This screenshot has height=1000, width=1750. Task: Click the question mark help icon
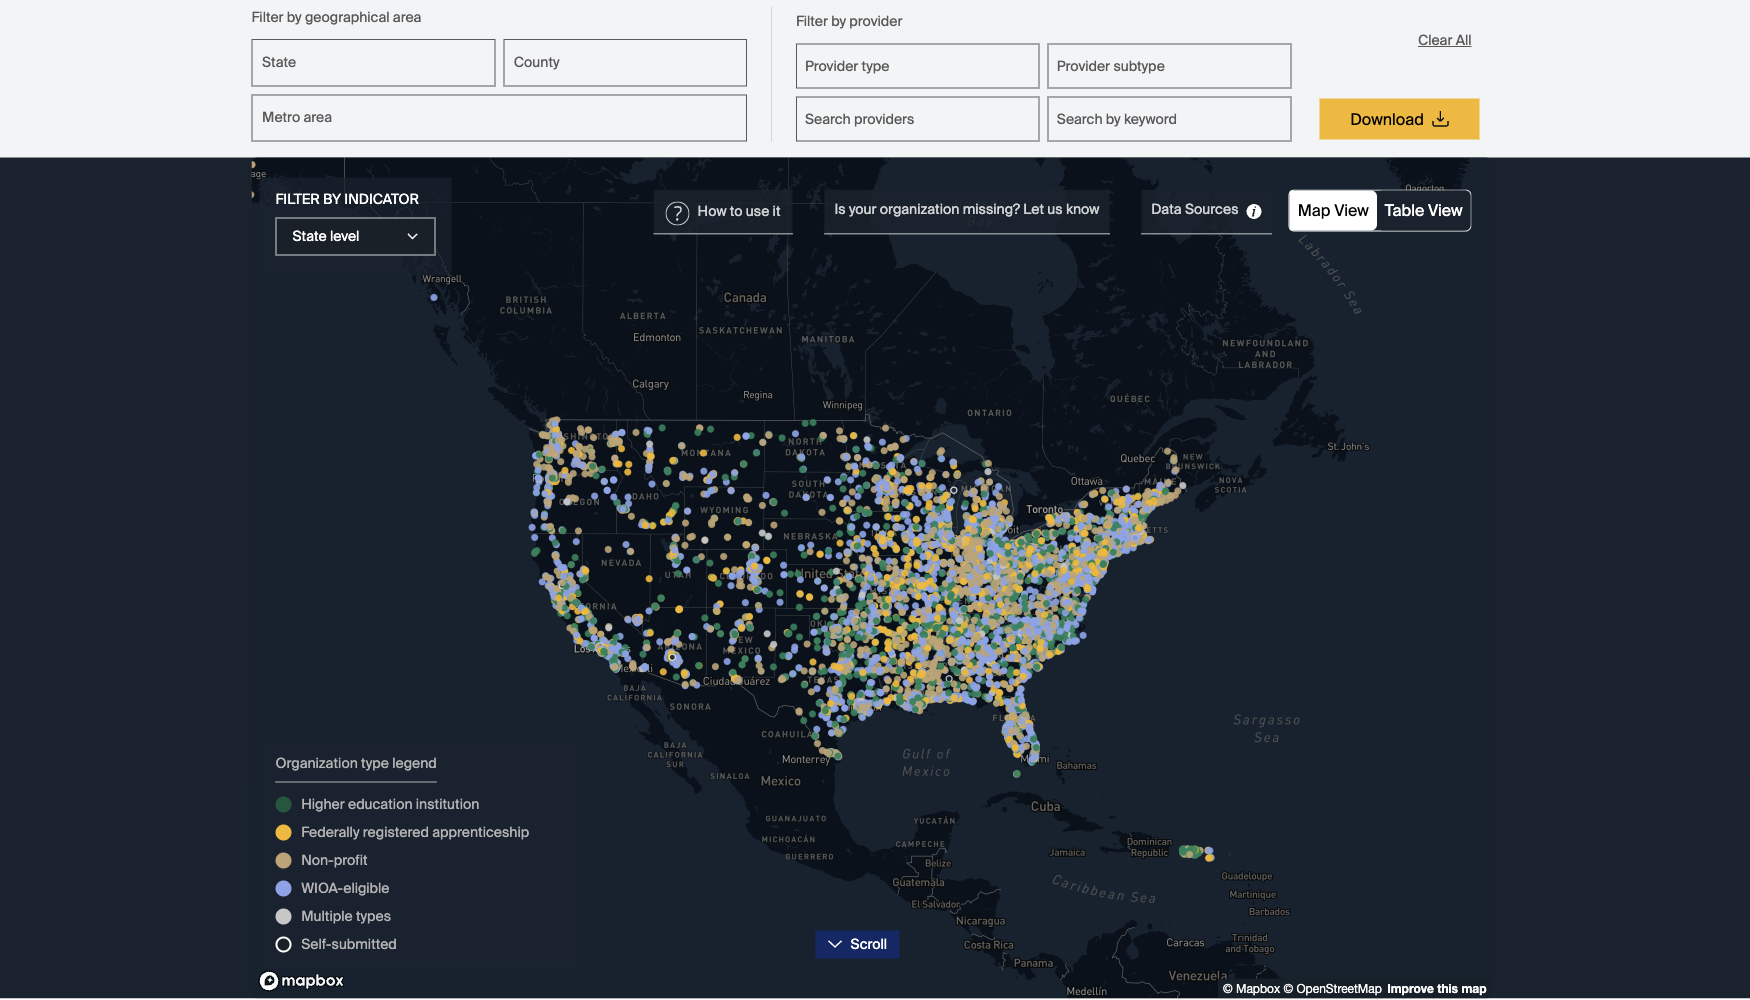pyautogui.click(x=677, y=213)
